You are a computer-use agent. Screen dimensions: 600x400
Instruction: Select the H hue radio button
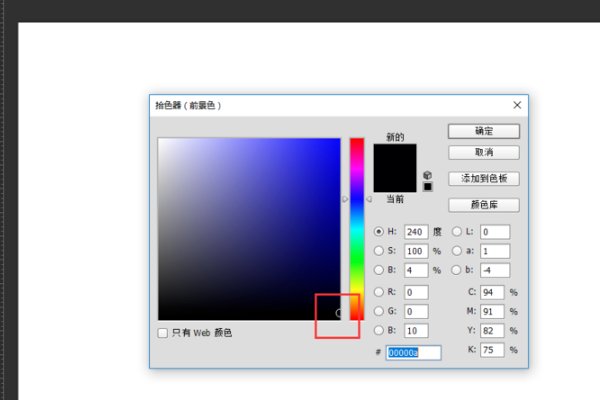[379, 231]
